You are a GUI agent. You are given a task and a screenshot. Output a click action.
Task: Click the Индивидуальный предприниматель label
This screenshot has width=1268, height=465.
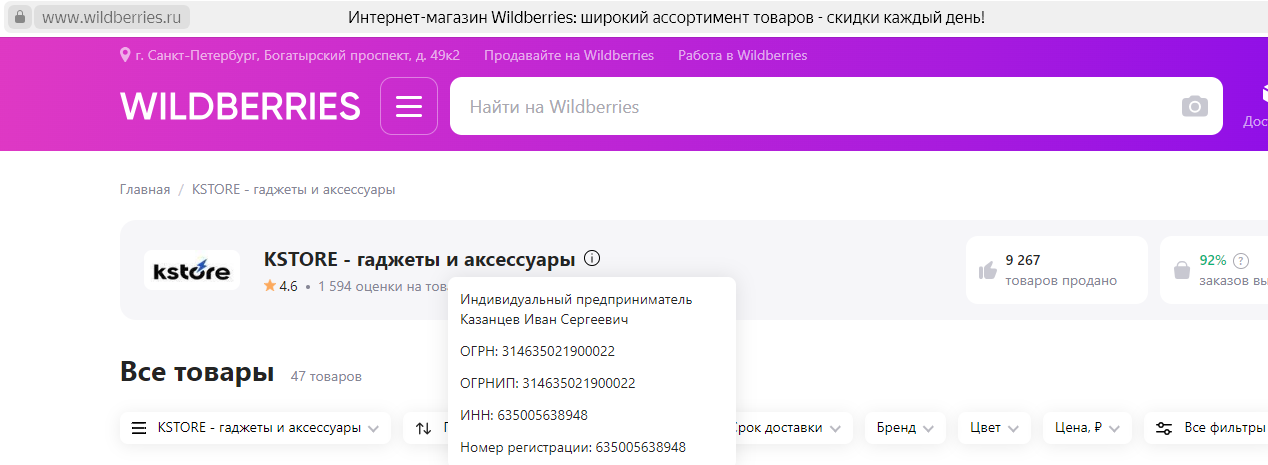pyautogui.click(x=576, y=299)
